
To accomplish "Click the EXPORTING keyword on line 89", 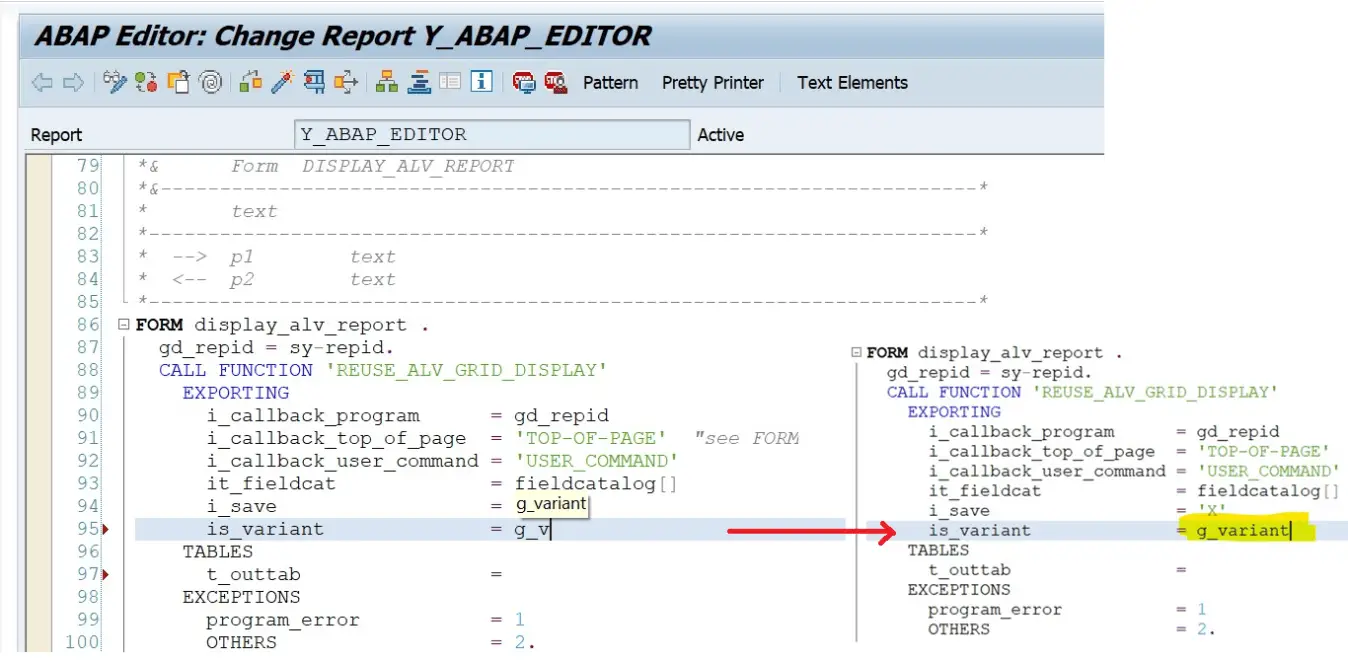I will tap(235, 393).
